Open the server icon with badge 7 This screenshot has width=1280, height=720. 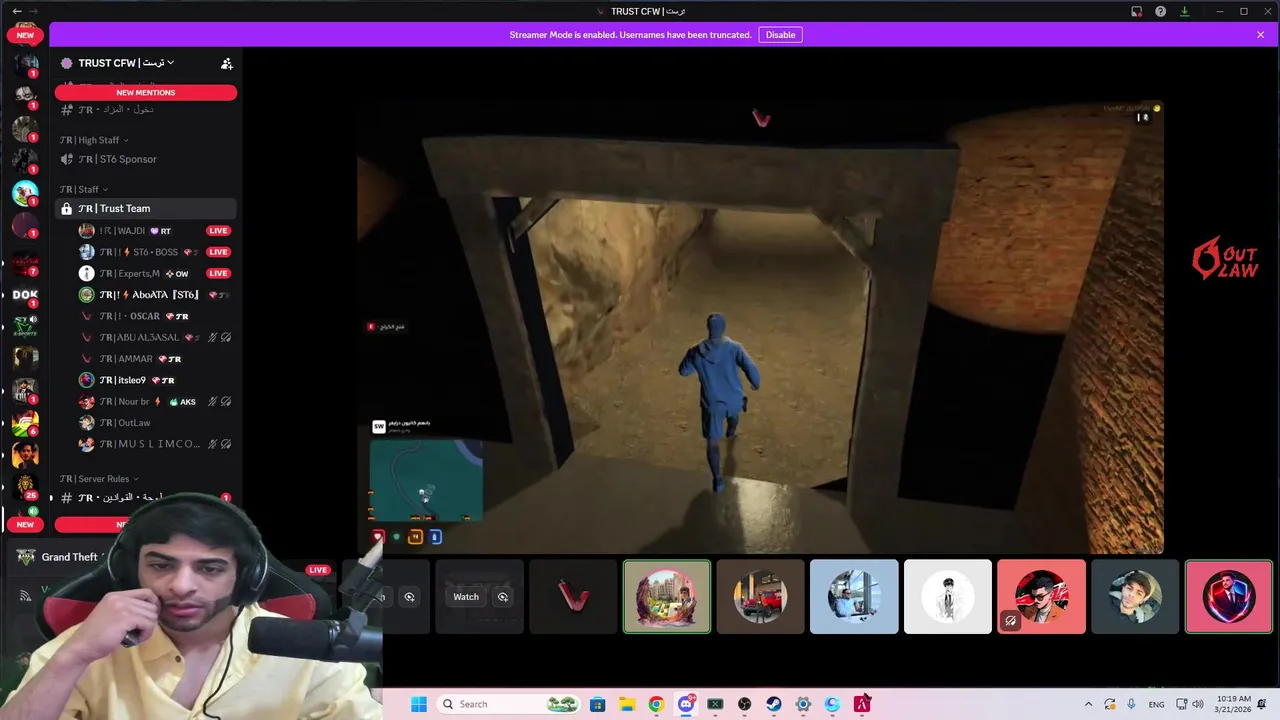point(25,262)
